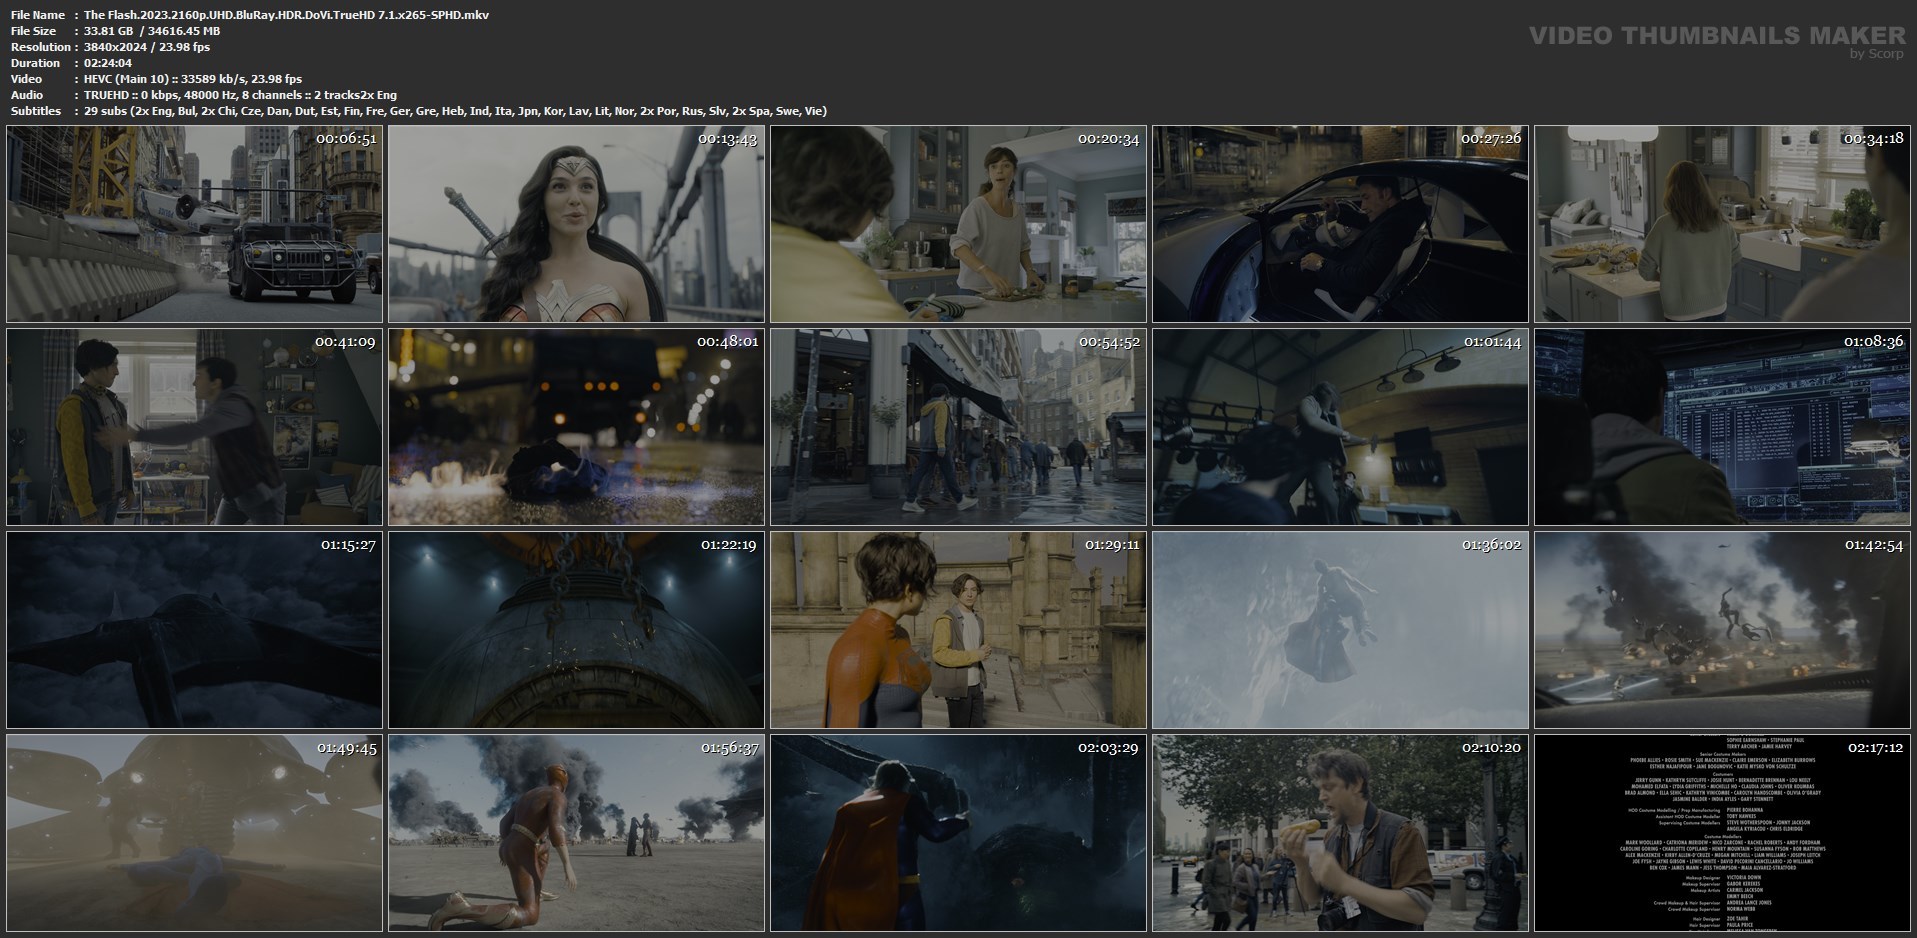Open the dark aircraft thumbnail at 01:15:27
The height and width of the screenshot is (938, 1917).
coord(194,630)
